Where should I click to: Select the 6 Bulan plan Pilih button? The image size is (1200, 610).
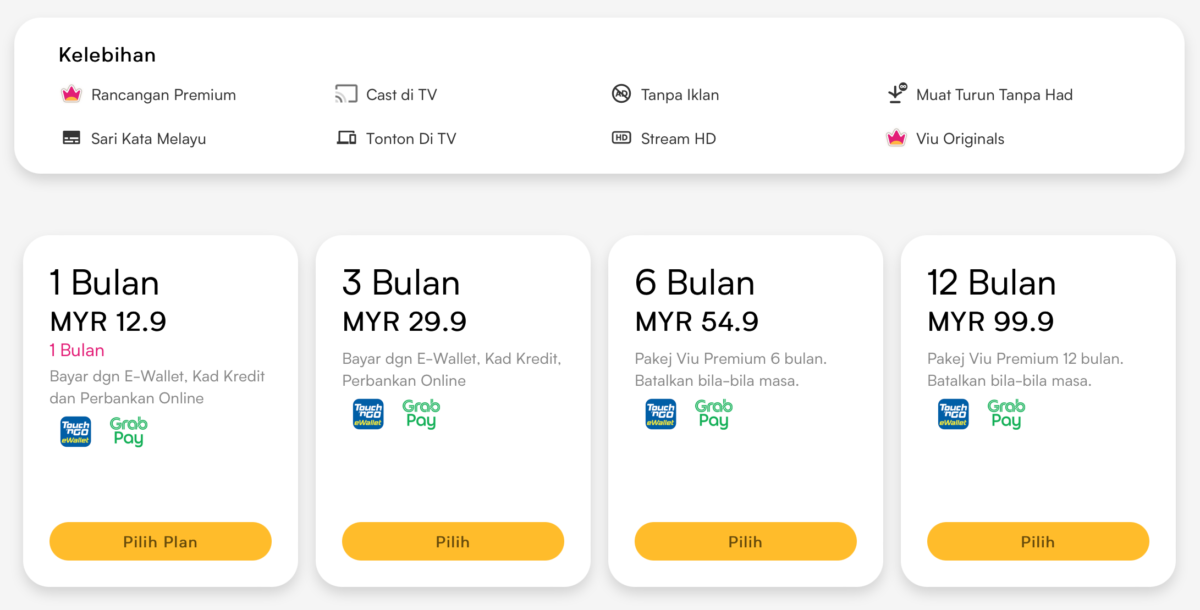click(745, 541)
